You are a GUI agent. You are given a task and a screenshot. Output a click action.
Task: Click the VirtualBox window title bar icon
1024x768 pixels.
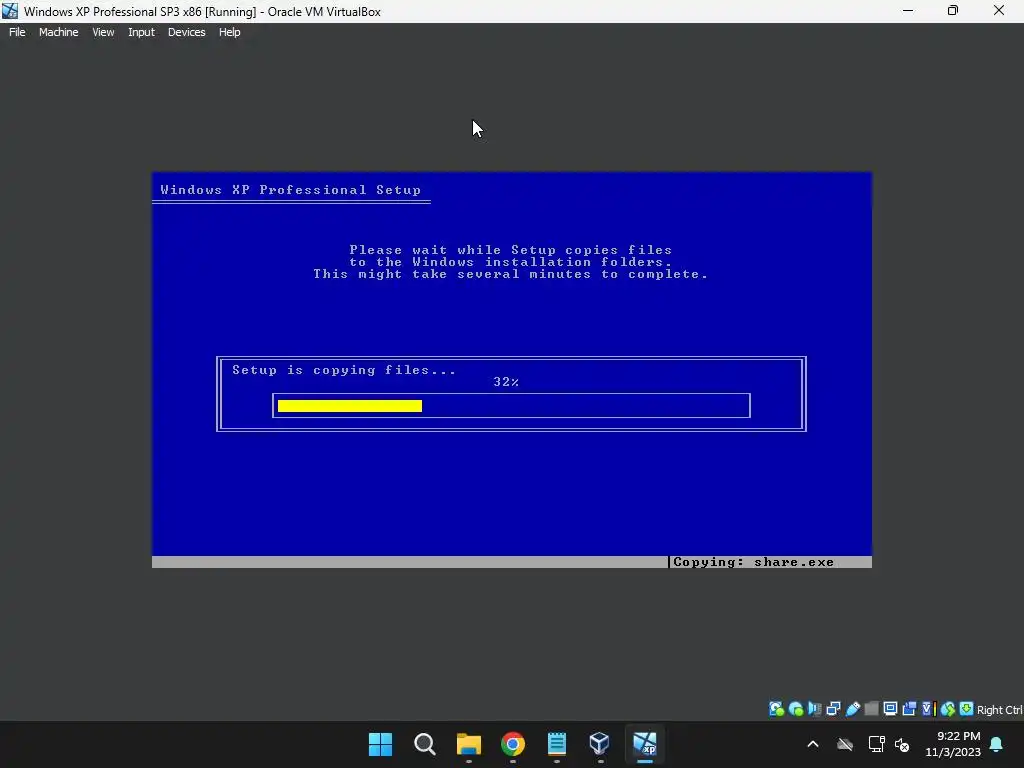[x=10, y=11]
